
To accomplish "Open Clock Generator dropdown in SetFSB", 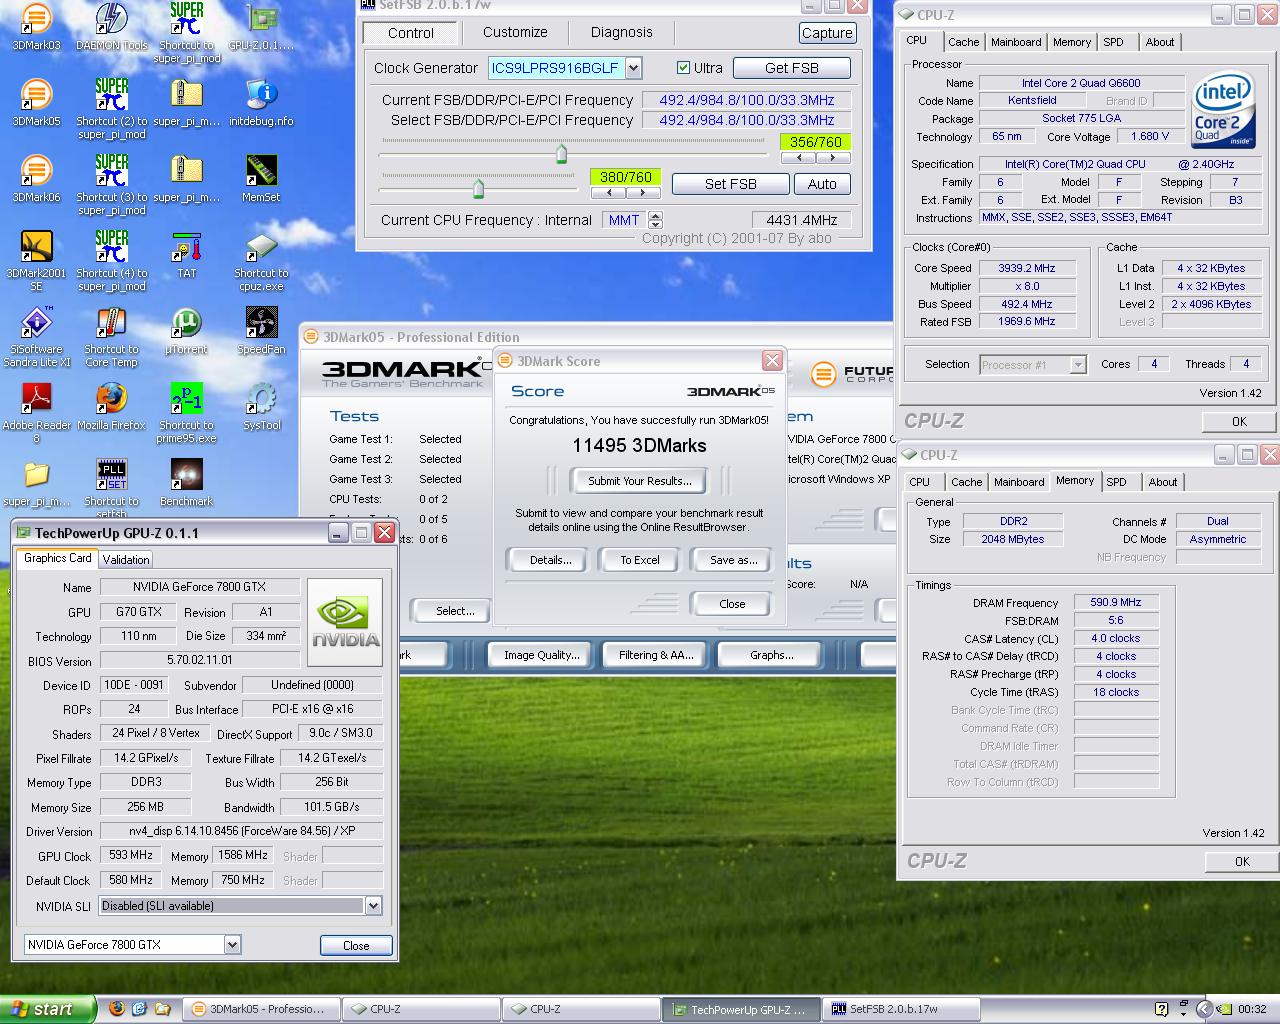I will pos(634,68).
